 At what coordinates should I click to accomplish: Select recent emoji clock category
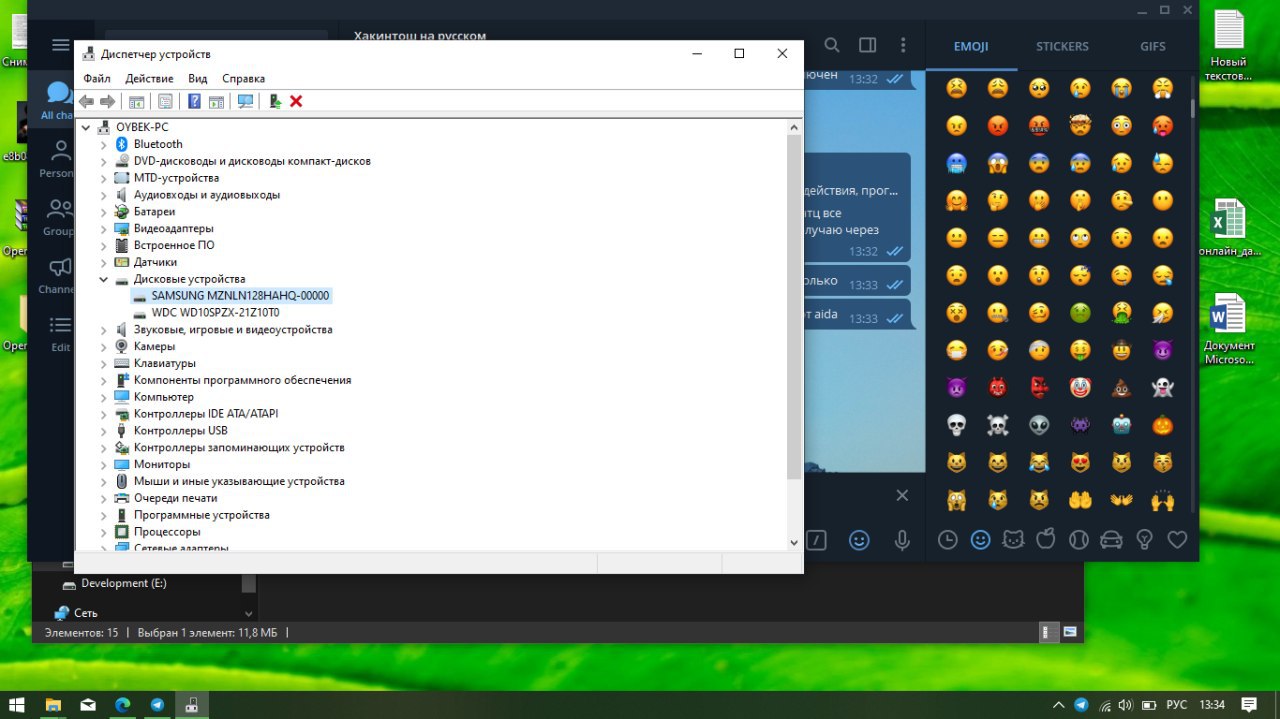pos(948,540)
